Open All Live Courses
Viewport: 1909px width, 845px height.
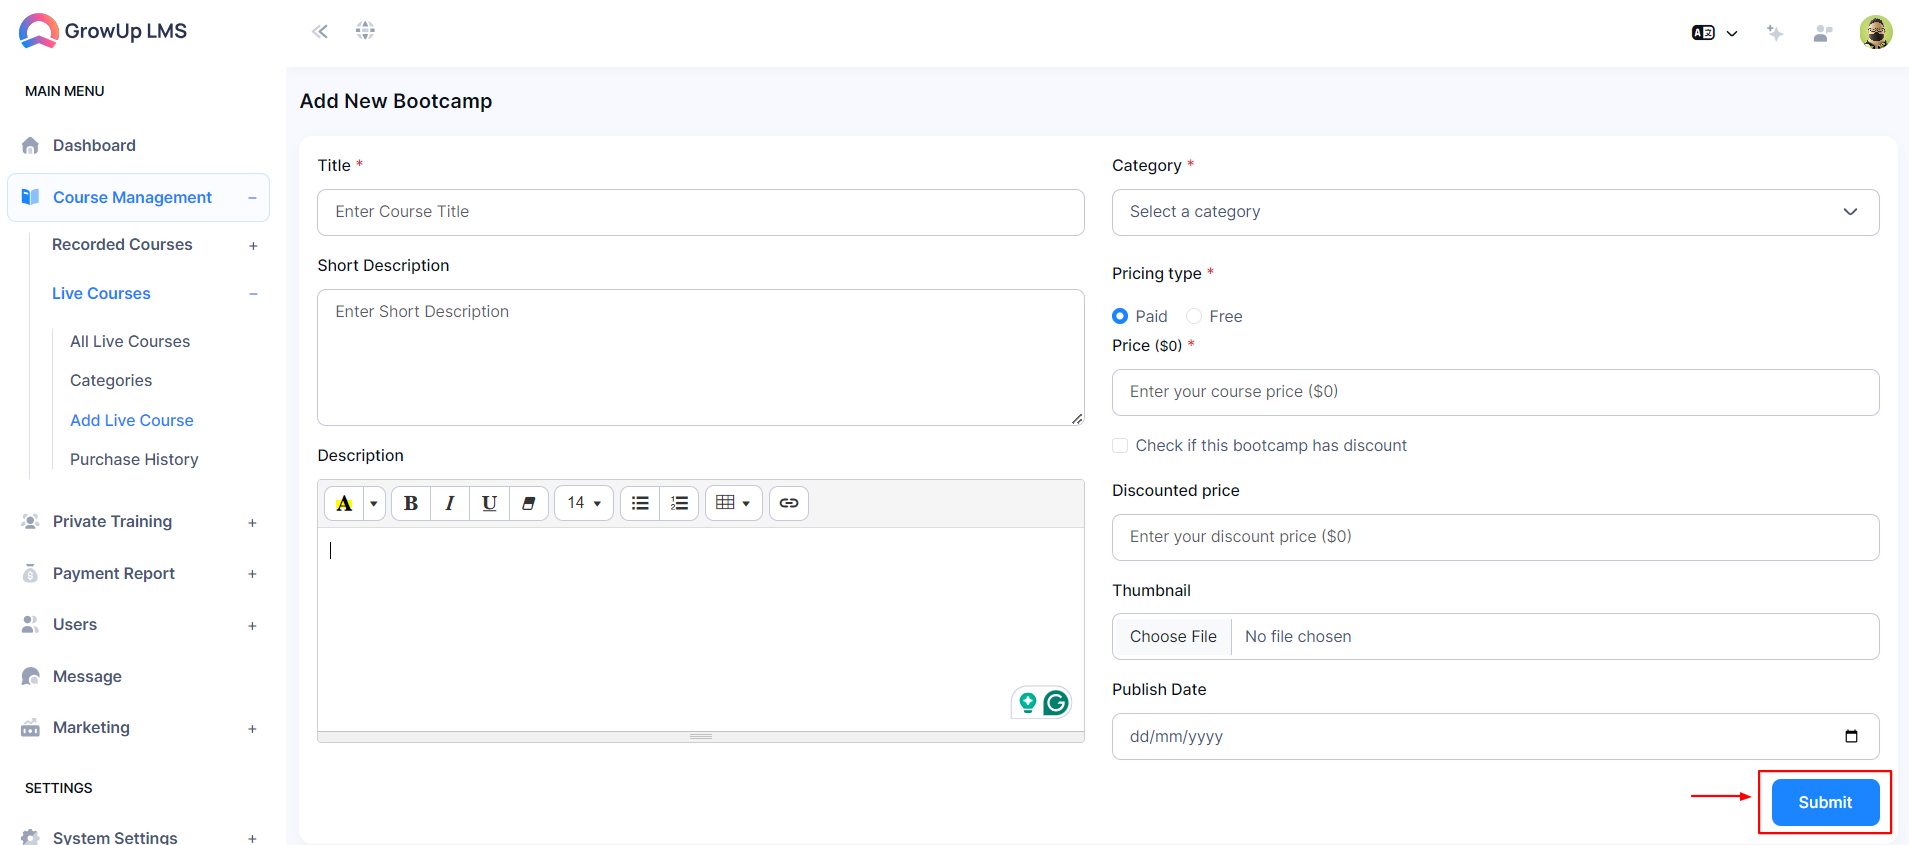(130, 341)
